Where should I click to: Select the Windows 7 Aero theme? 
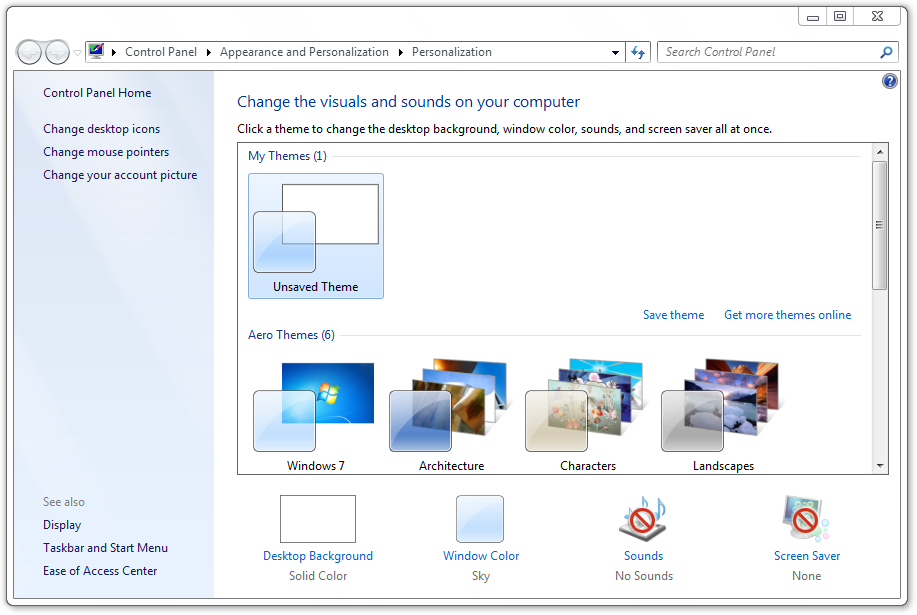[x=316, y=416]
